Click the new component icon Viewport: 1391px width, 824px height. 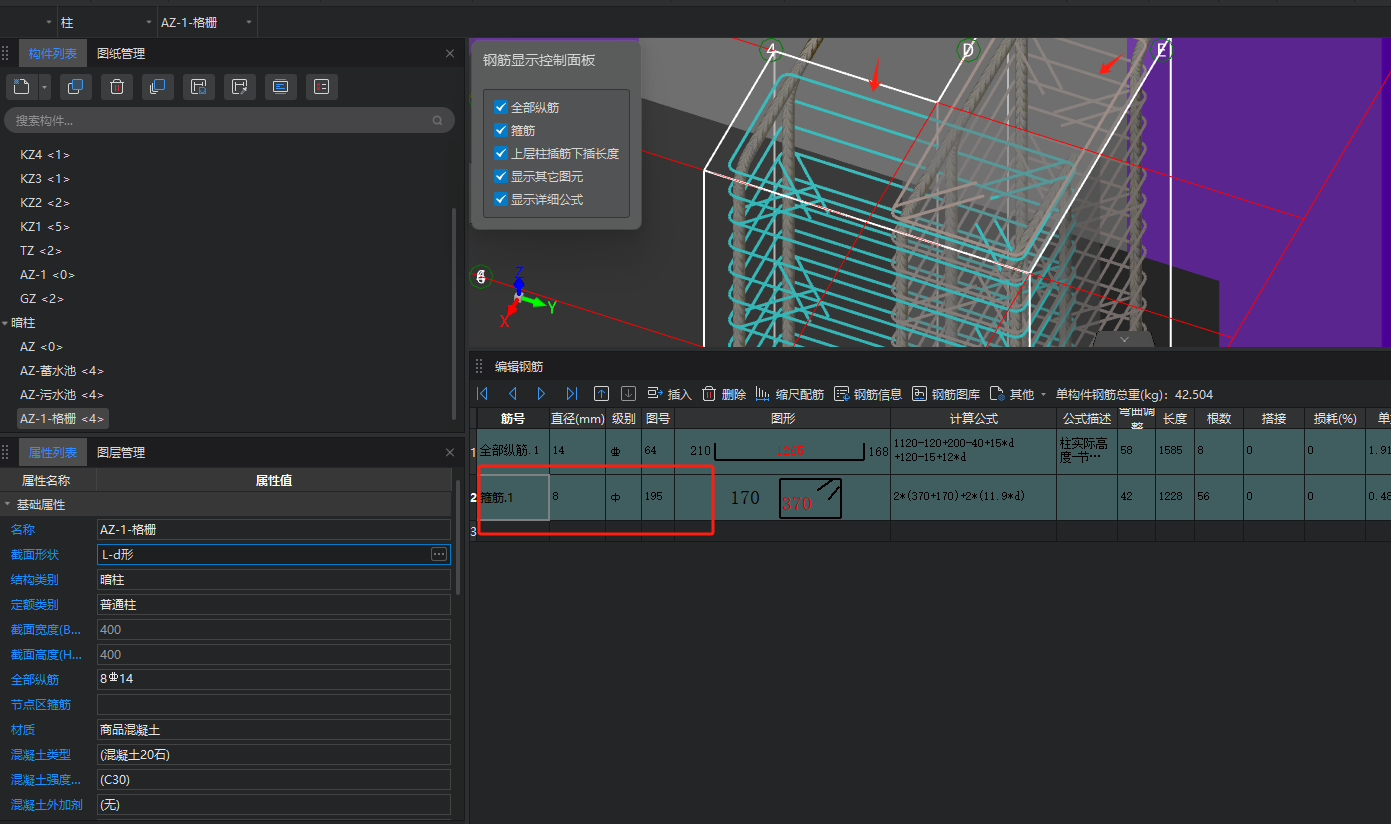pyautogui.click(x=22, y=87)
